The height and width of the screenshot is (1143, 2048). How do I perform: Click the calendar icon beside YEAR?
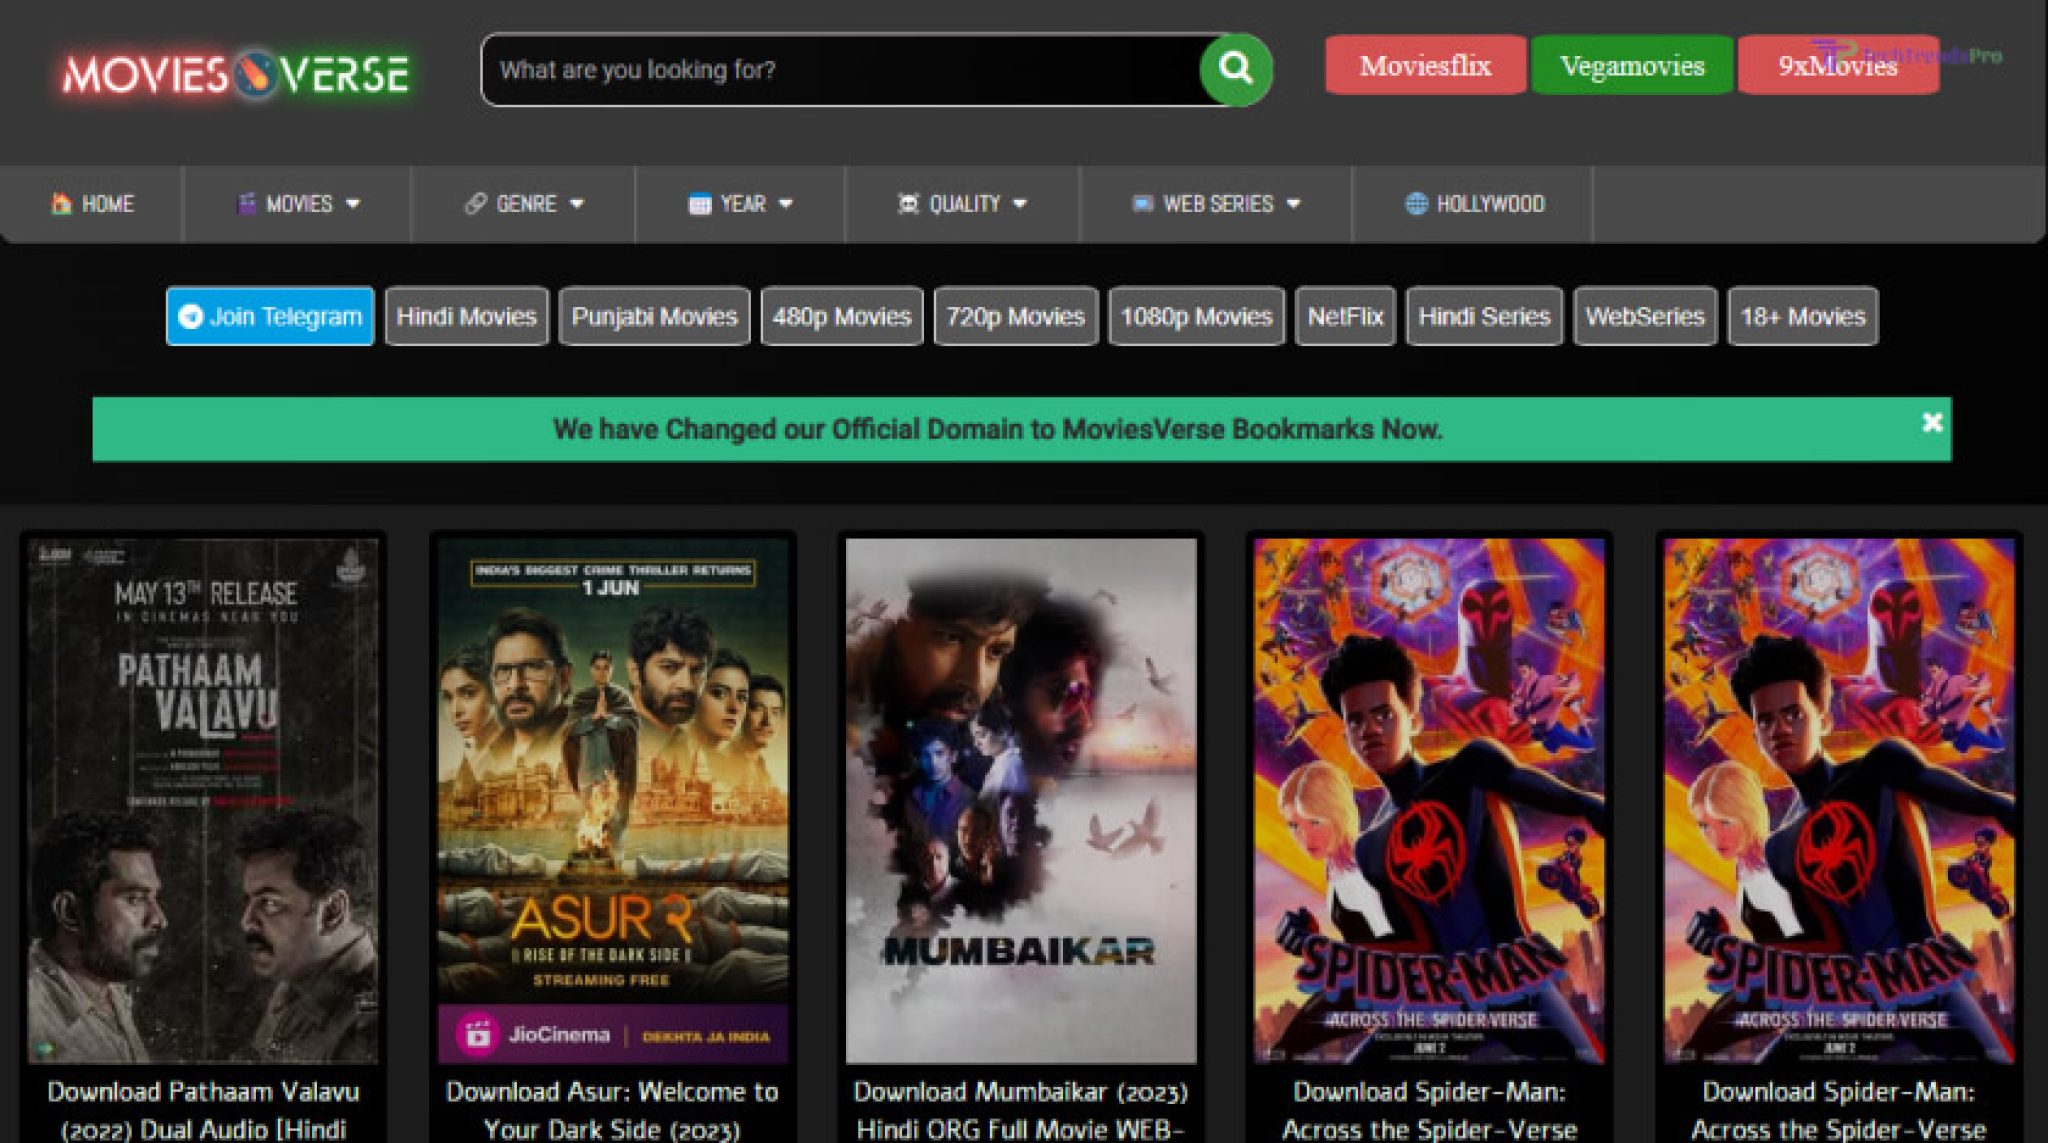point(700,204)
